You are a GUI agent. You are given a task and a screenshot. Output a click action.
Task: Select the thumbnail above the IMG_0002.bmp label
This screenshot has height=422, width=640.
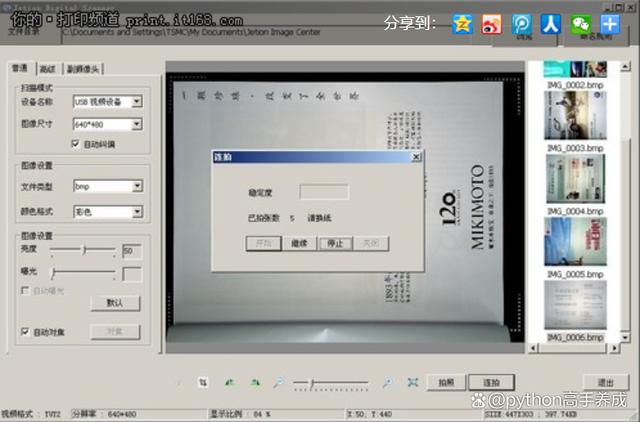point(575,69)
